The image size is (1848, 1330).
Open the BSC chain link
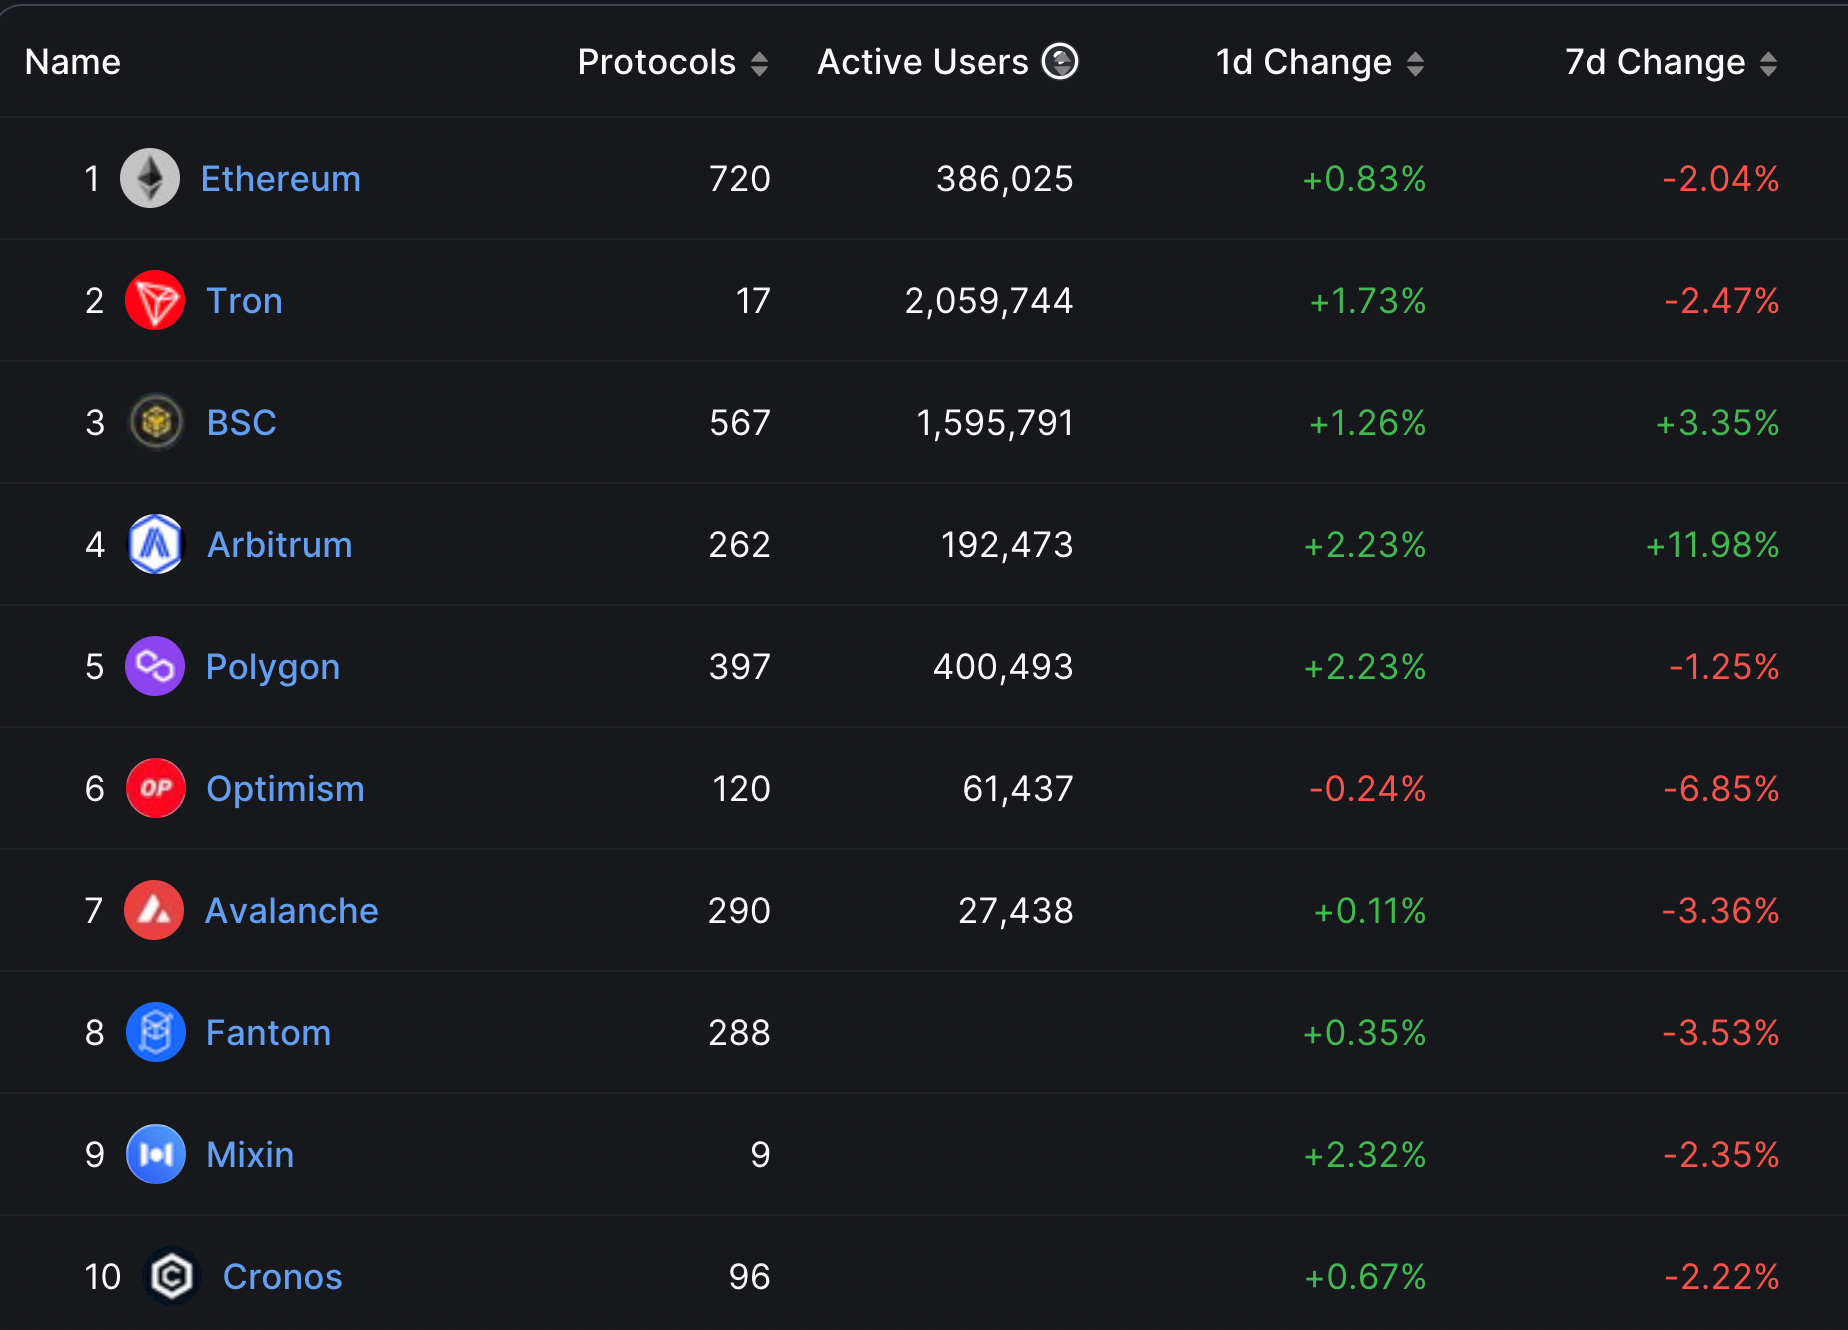(x=241, y=423)
